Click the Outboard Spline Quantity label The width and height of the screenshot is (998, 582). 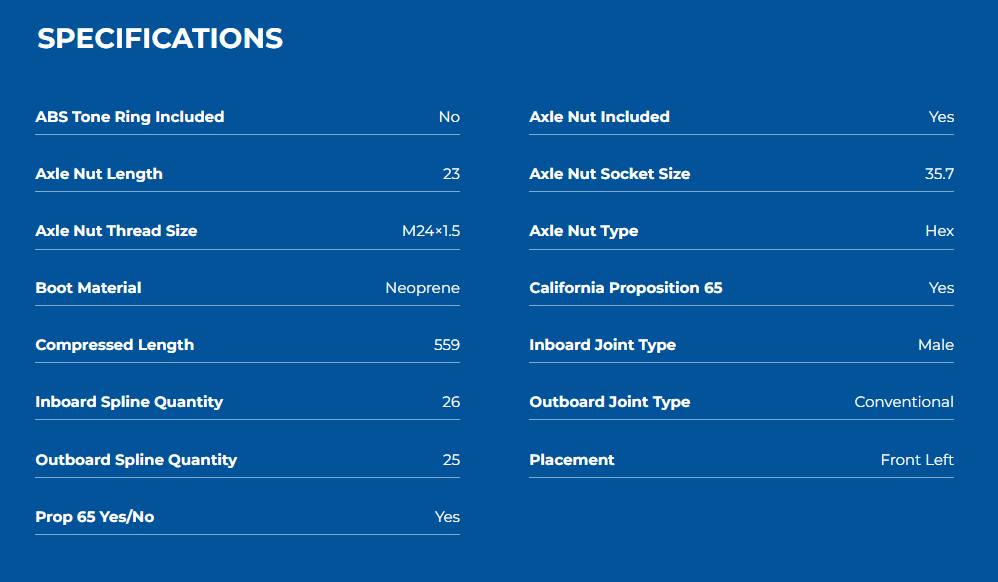[136, 460]
